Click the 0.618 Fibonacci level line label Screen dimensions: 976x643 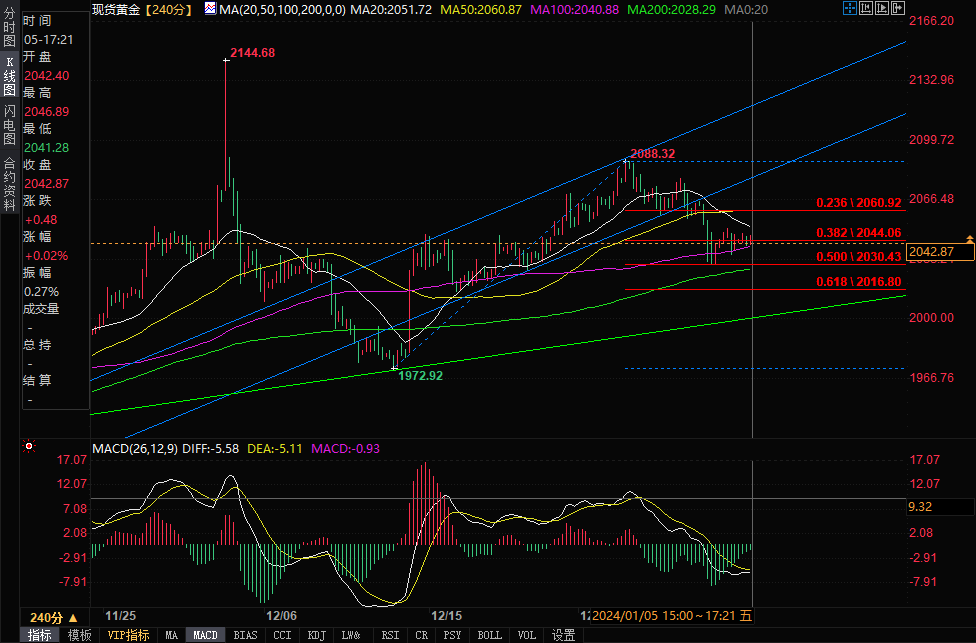pos(858,282)
